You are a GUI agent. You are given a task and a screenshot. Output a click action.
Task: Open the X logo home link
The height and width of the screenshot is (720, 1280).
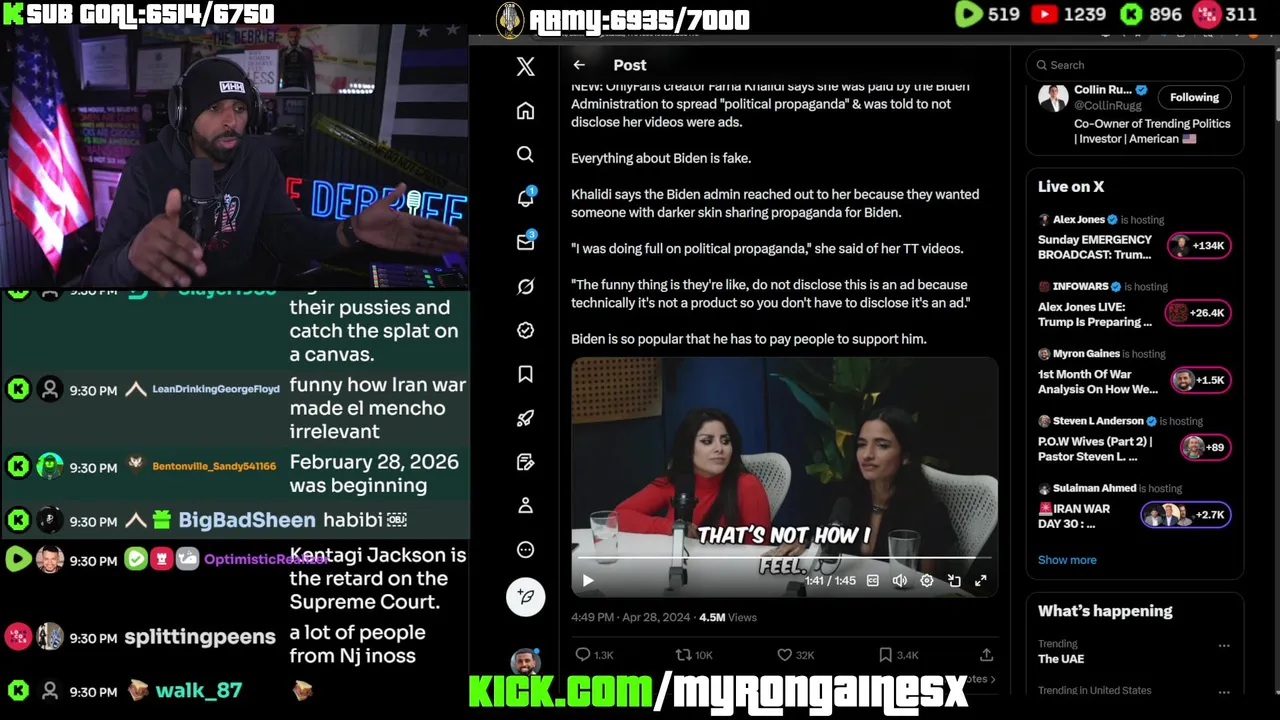coord(525,66)
